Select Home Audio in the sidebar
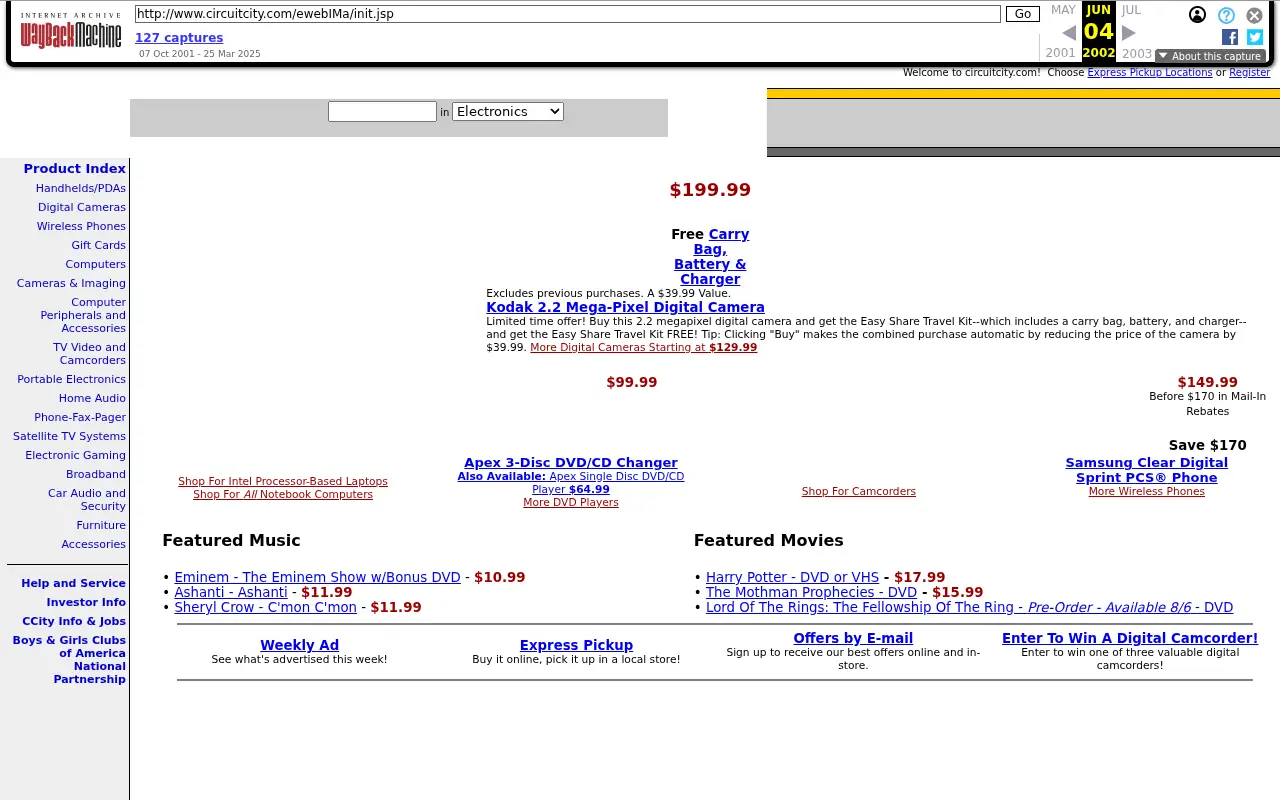 (x=92, y=398)
